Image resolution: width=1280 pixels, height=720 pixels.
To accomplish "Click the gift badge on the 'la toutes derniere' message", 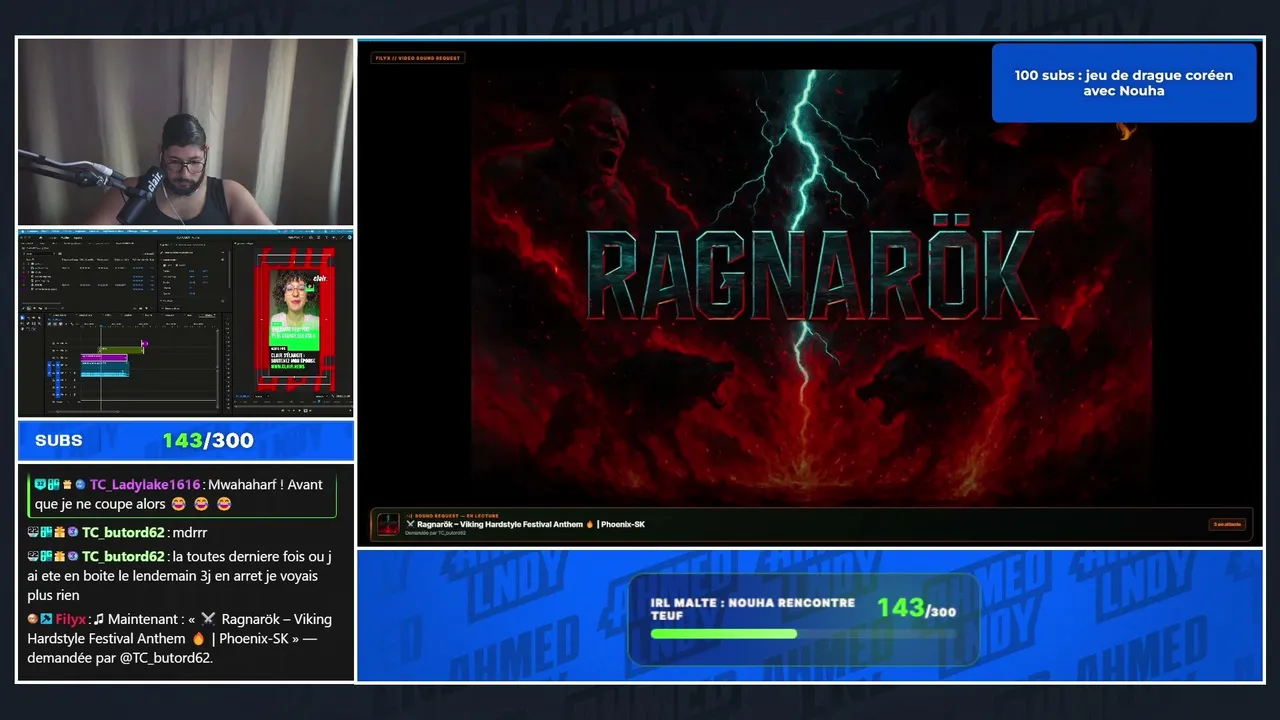I will click(x=59, y=557).
